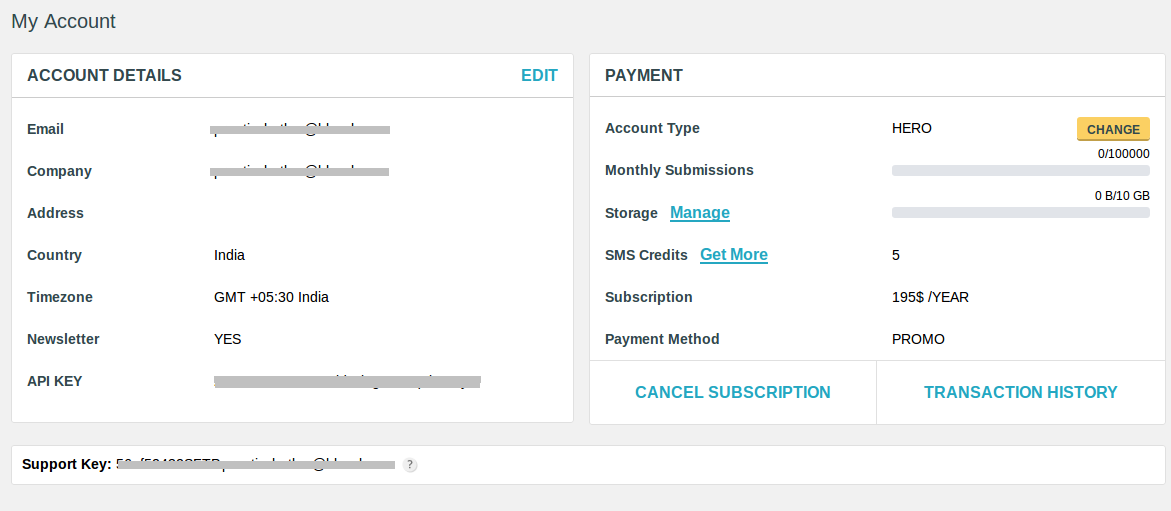This screenshot has width=1171, height=511.
Task: Click the GMT +05:30 India timezone value
Action: [271, 297]
